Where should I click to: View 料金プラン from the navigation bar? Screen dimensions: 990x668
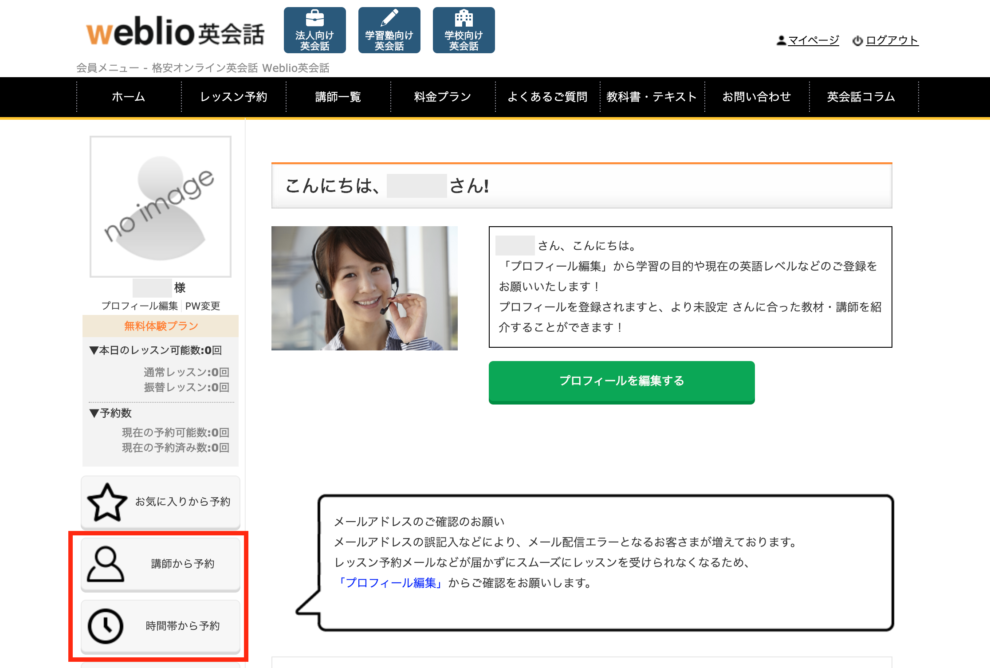click(440, 97)
